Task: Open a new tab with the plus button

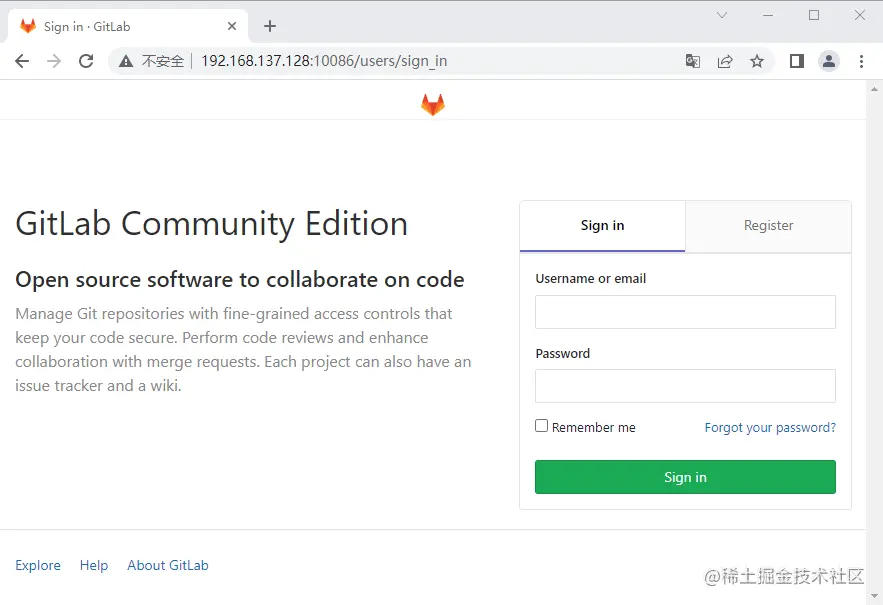Action: pyautogui.click(x=270, y=26)
